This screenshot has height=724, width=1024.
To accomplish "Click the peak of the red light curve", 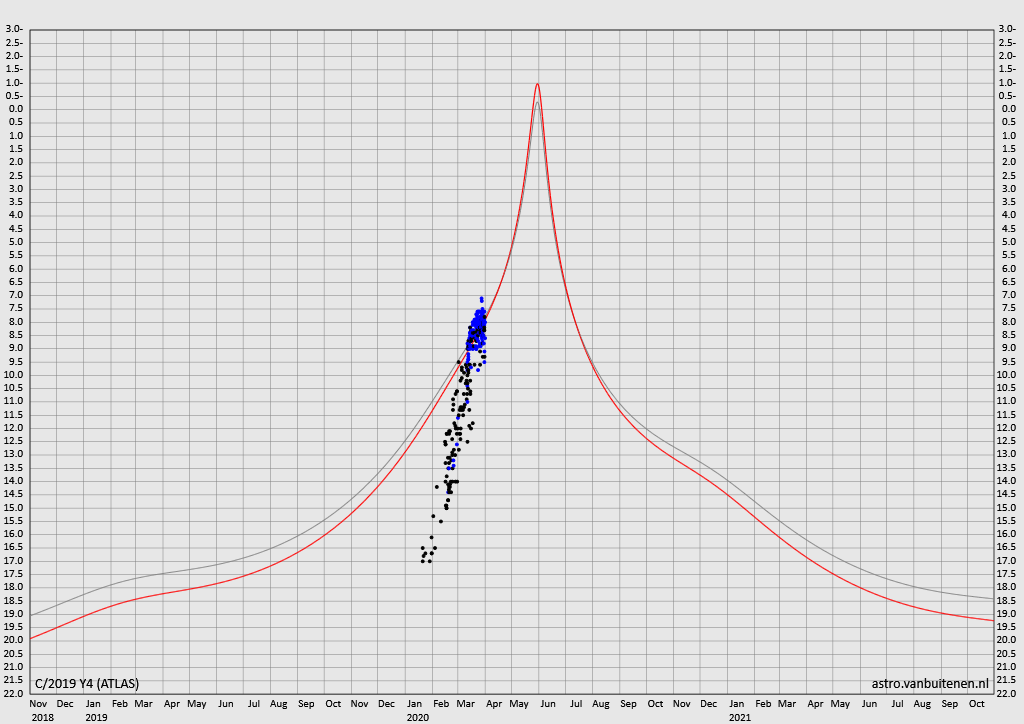I will tap(537, 84).
